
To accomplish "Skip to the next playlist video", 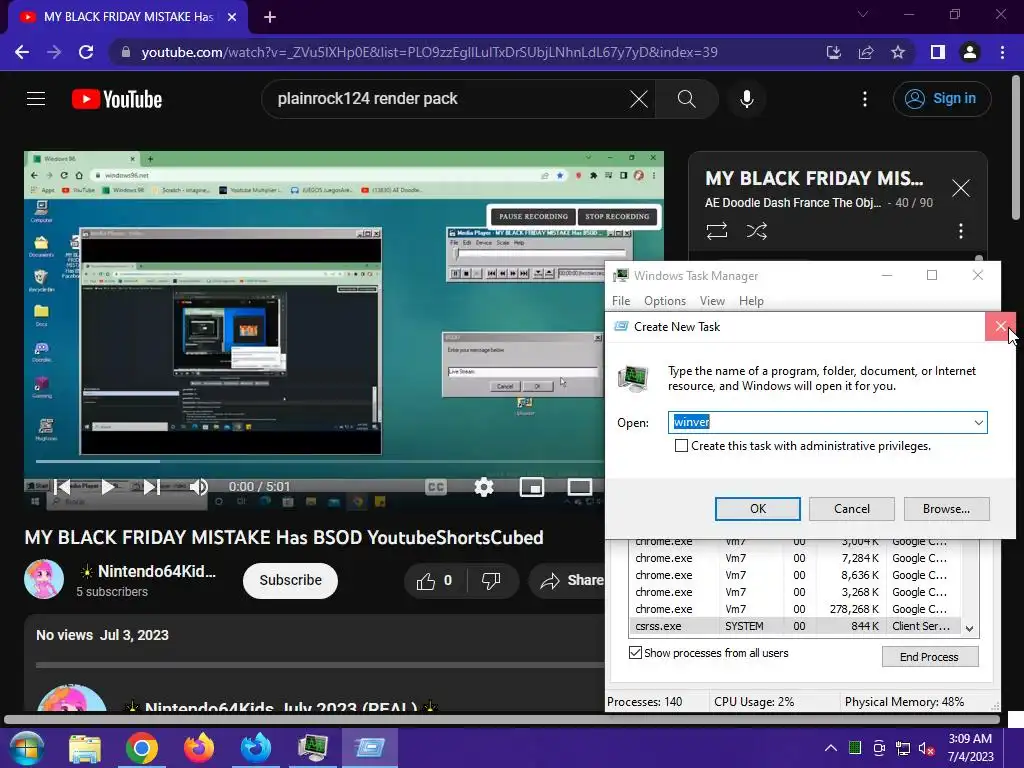I will click(x=152, y=487).
